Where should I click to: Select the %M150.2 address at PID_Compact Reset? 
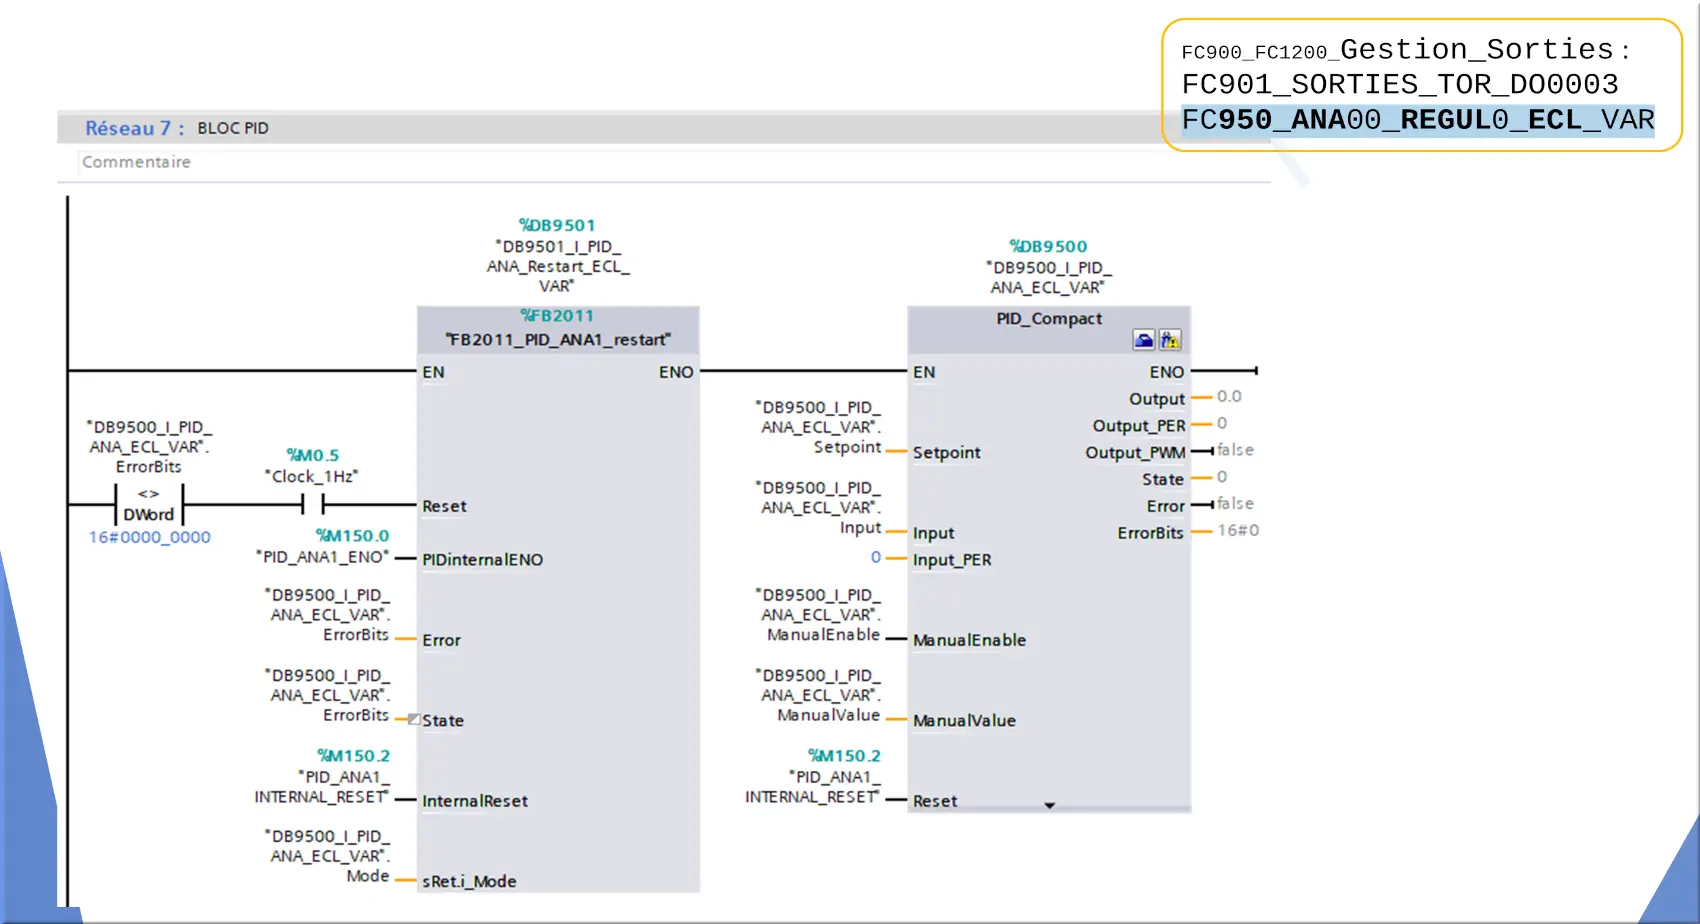(x=844, y=756)
